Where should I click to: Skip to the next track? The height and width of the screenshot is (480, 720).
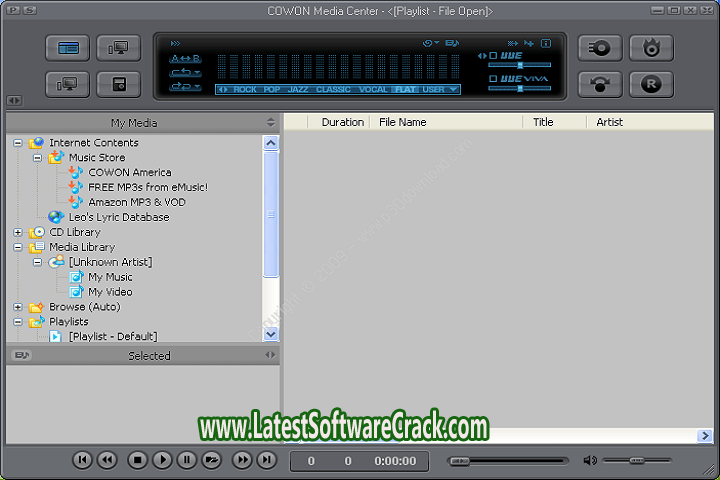pyautogui.click(x=266, y=460)
